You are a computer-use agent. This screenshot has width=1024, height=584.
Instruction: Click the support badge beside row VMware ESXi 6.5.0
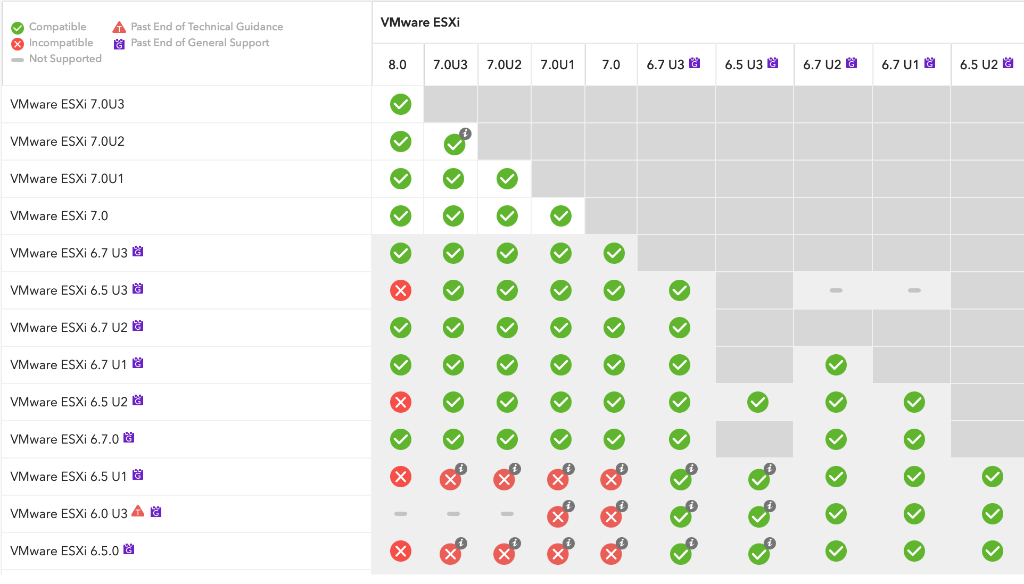(129, 549)
